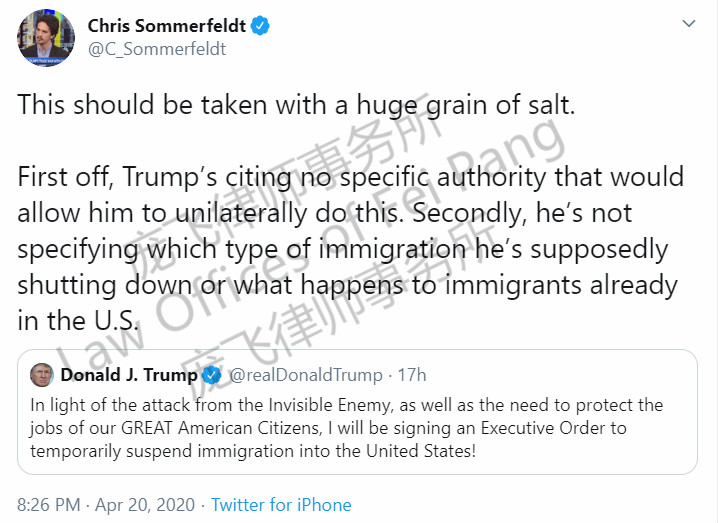Click the @realDonaldTrump handle
718x523 pixels.
[306, 375]
